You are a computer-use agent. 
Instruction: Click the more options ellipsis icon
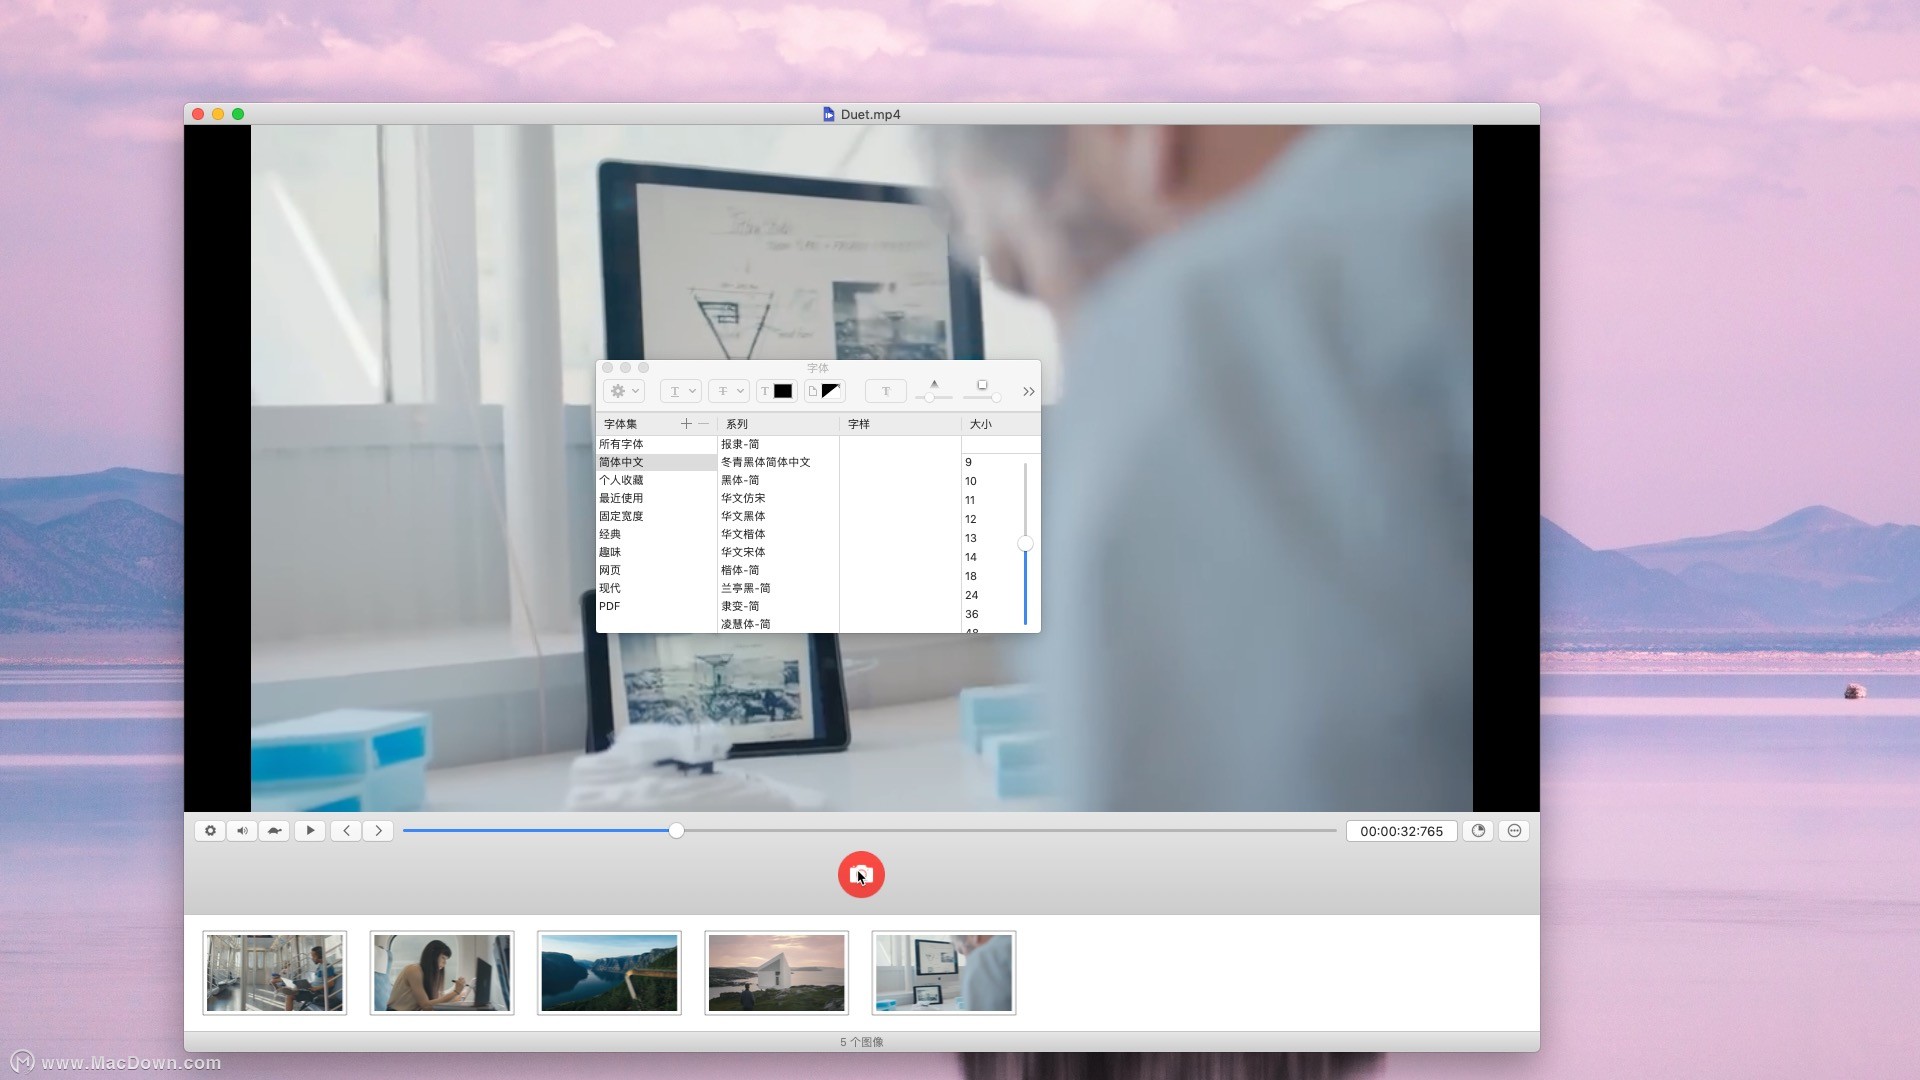(x=1514, y=831)
